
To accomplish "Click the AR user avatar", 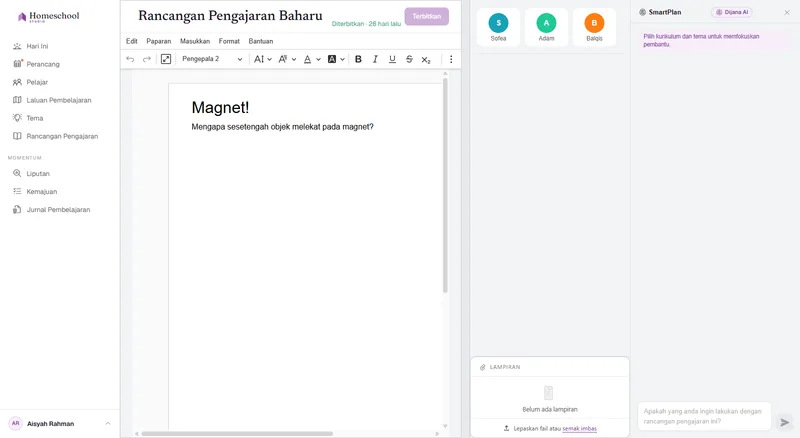I will click(x=16, y=423).
